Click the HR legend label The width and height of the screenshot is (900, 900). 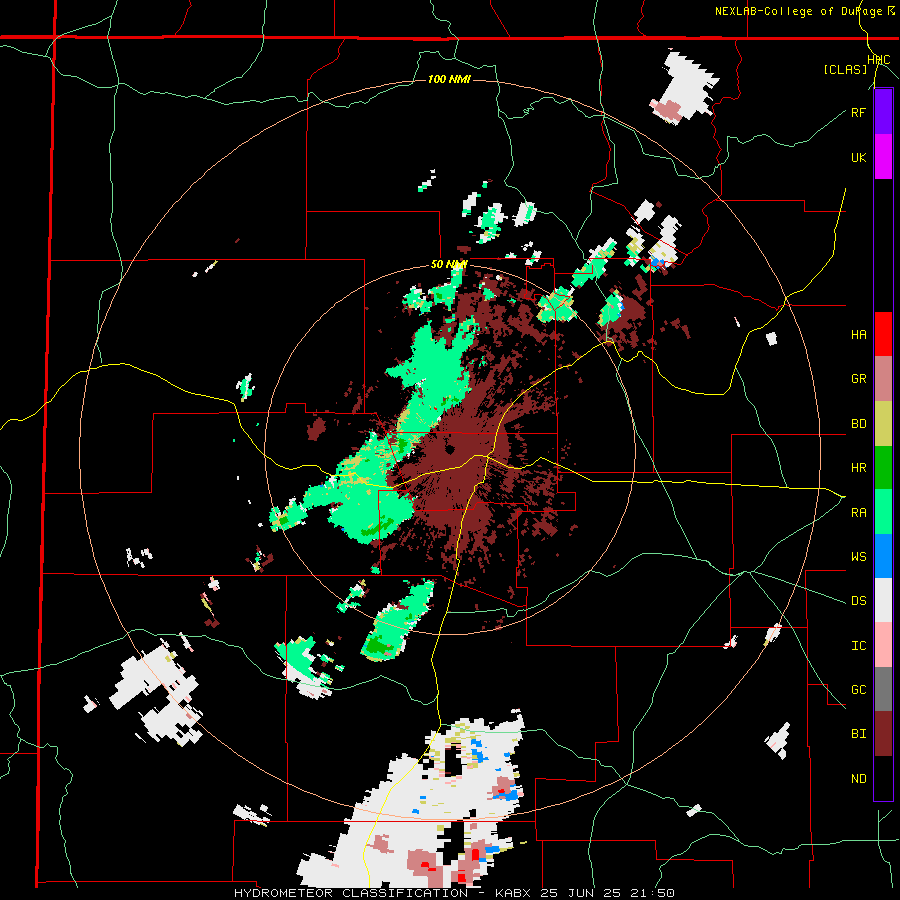tap(858, 468)
